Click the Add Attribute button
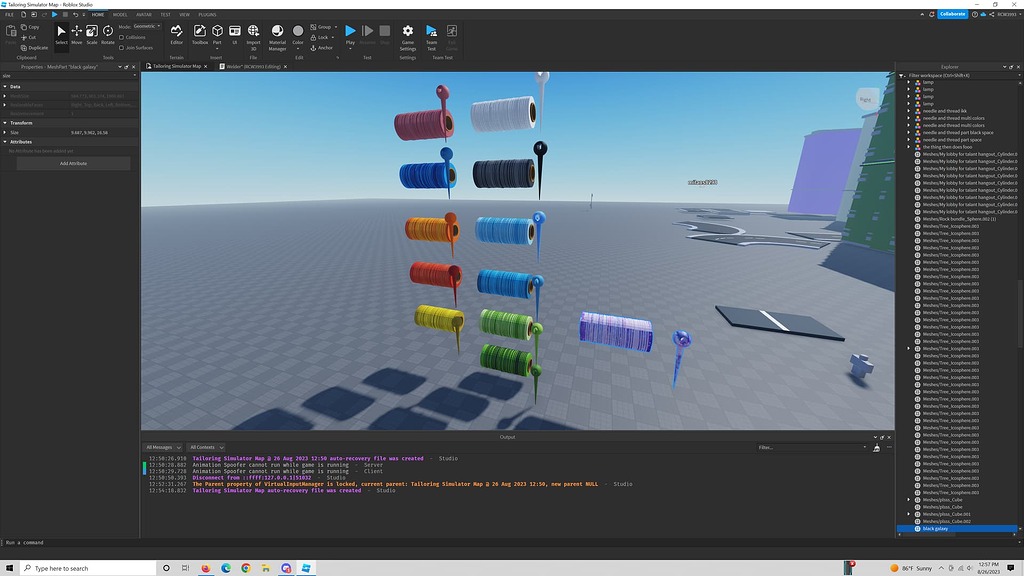The width and height of the screenshot is (1024, 576). click(x=73, y=163)
